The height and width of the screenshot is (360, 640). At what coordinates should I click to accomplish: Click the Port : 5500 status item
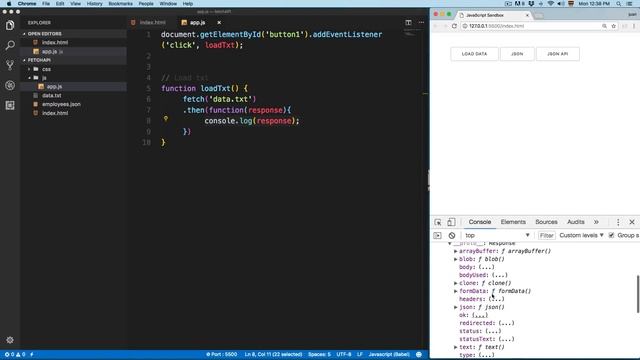point(221,354)
